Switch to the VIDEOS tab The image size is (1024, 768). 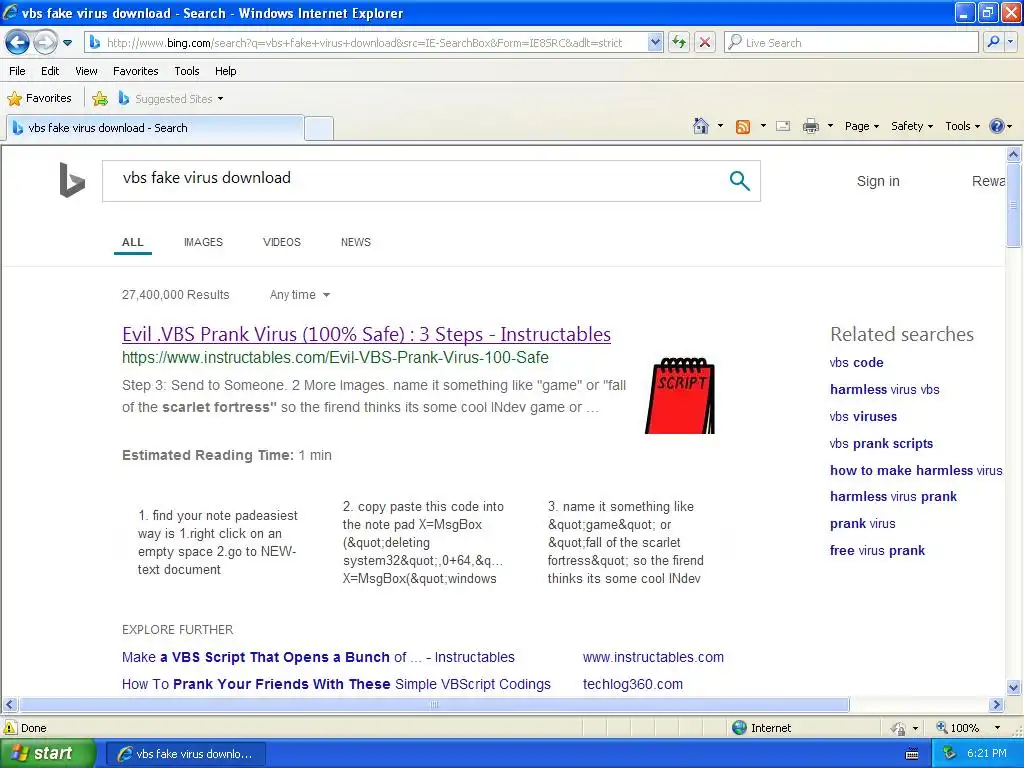coord(281,242)
